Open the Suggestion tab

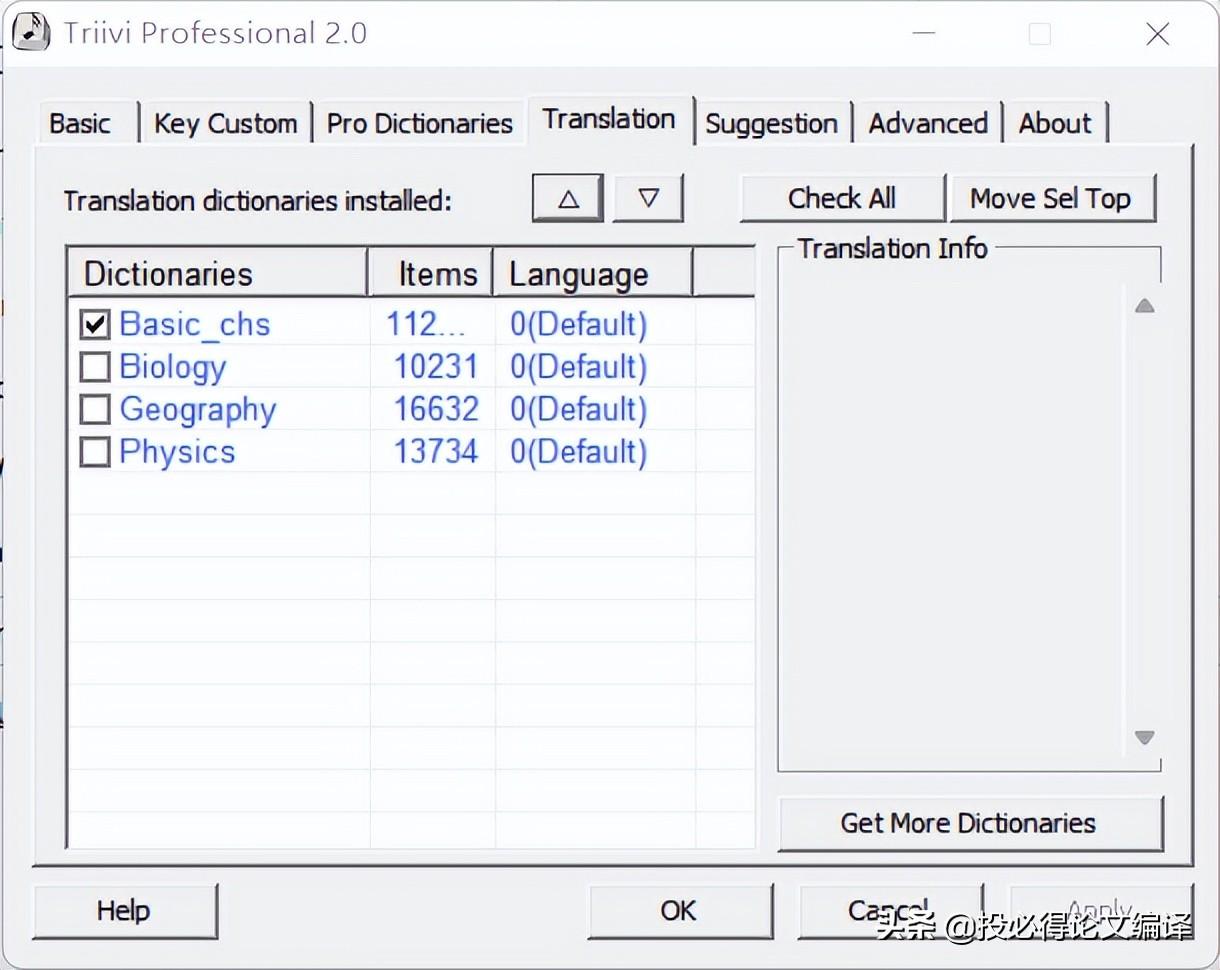[x=771, y=124]
